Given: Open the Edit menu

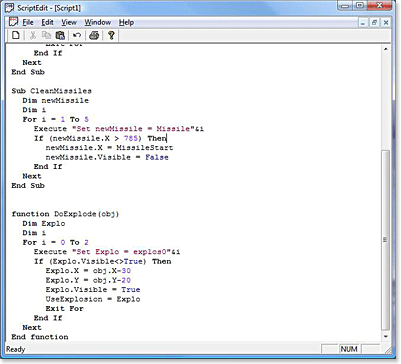Looking at the screenshot, I should tap(47, 22).
